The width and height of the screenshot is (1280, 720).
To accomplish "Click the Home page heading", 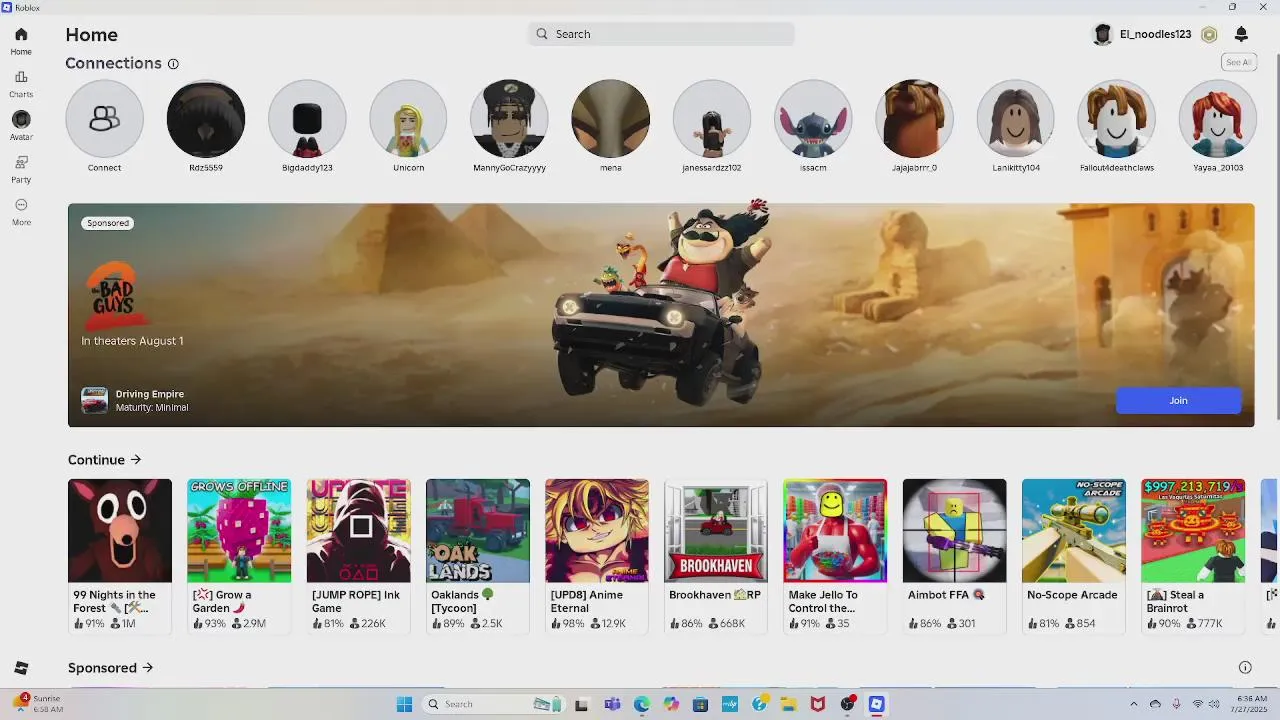I will click(92, 35).
